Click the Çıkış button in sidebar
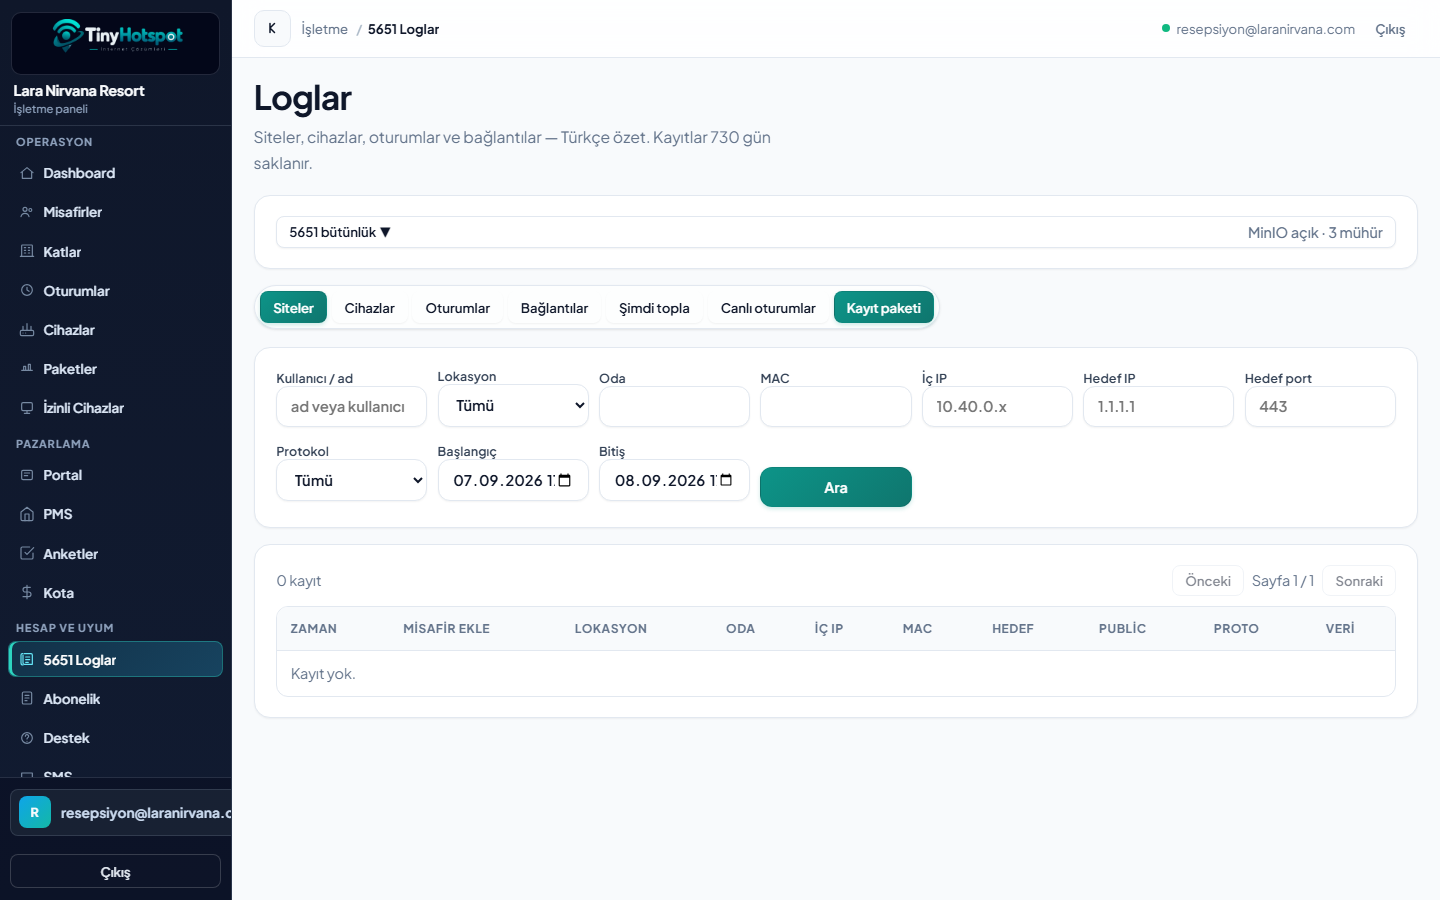1440x900 pixels. (116, 872)
